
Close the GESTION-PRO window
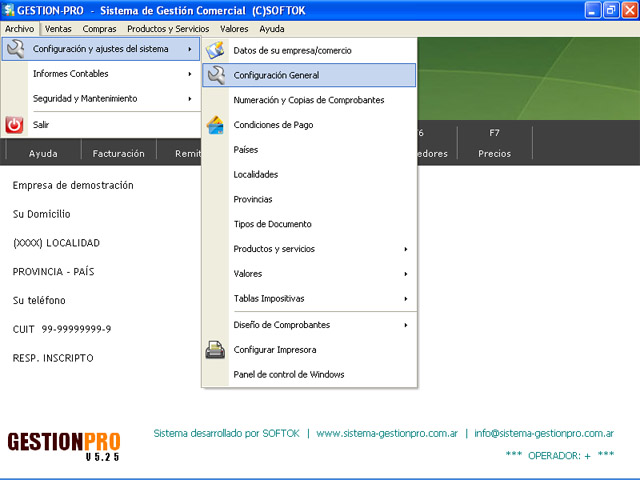coord(629,11)
